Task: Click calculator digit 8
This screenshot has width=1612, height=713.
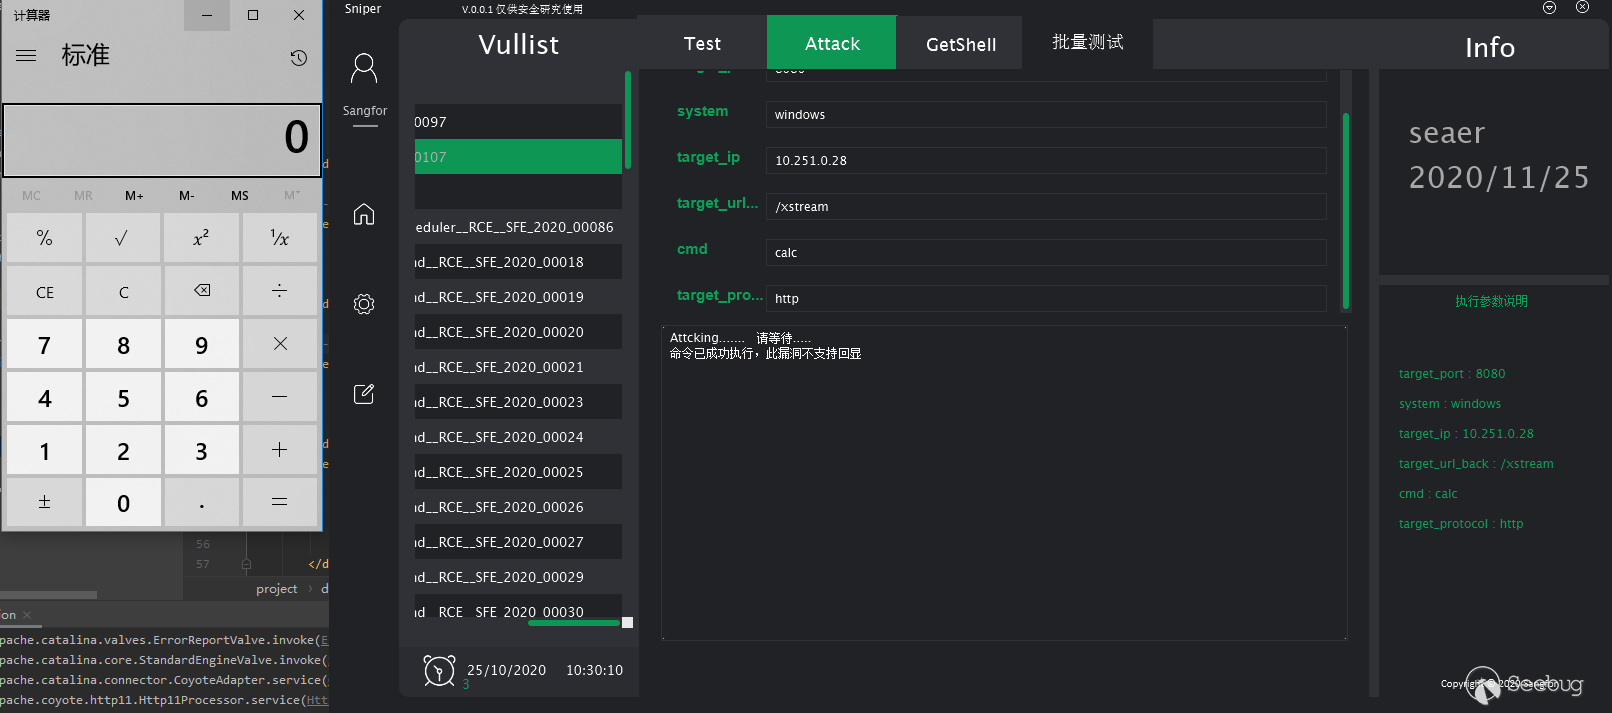Action: tap(123, 344)
